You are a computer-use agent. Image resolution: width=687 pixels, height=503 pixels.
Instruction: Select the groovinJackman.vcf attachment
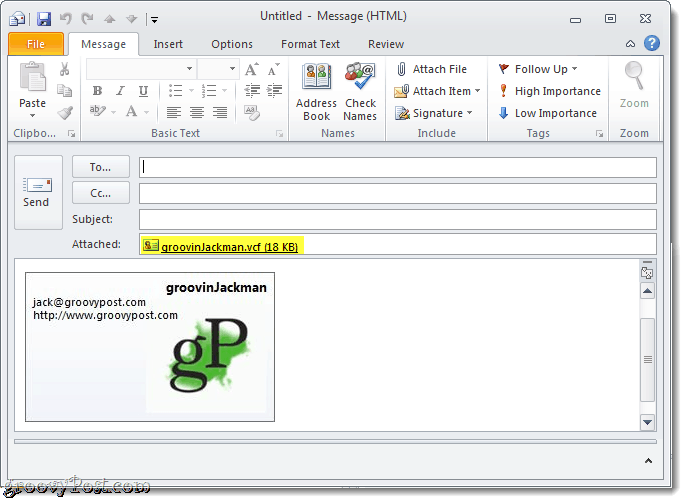(x=222, y=247)
